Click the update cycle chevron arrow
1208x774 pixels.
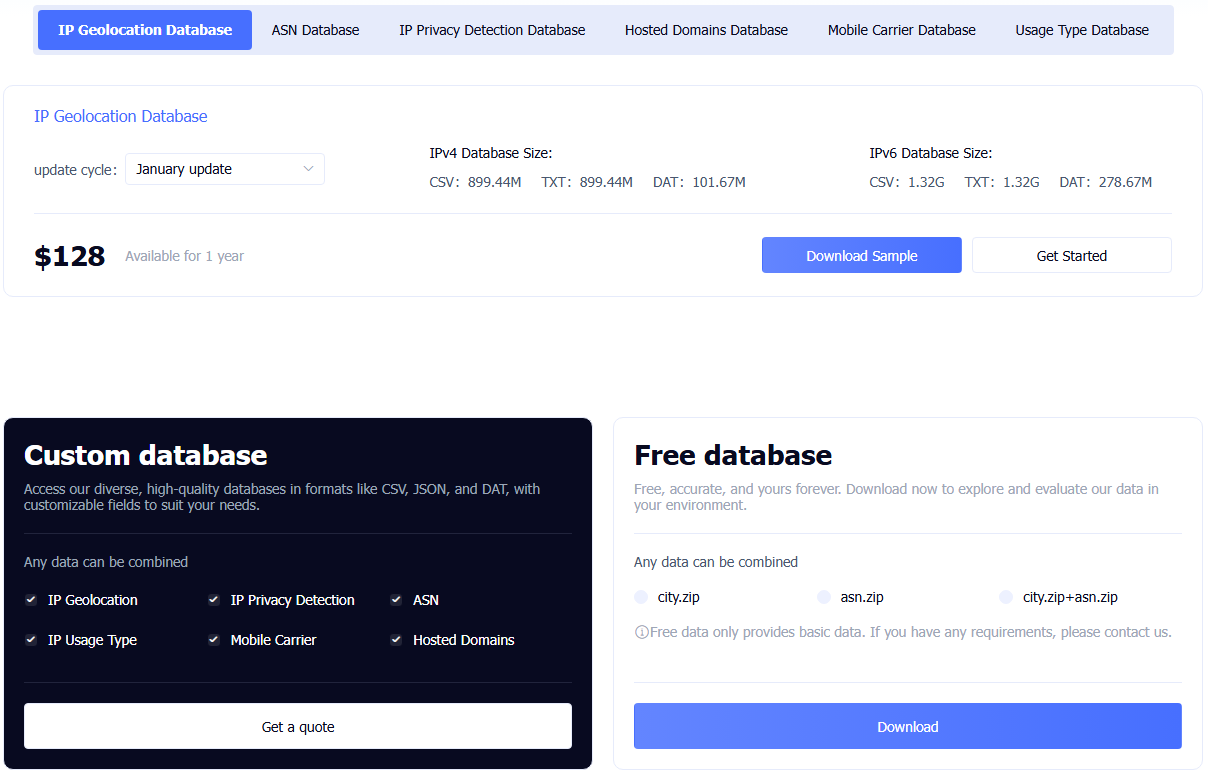pos(308,169)
